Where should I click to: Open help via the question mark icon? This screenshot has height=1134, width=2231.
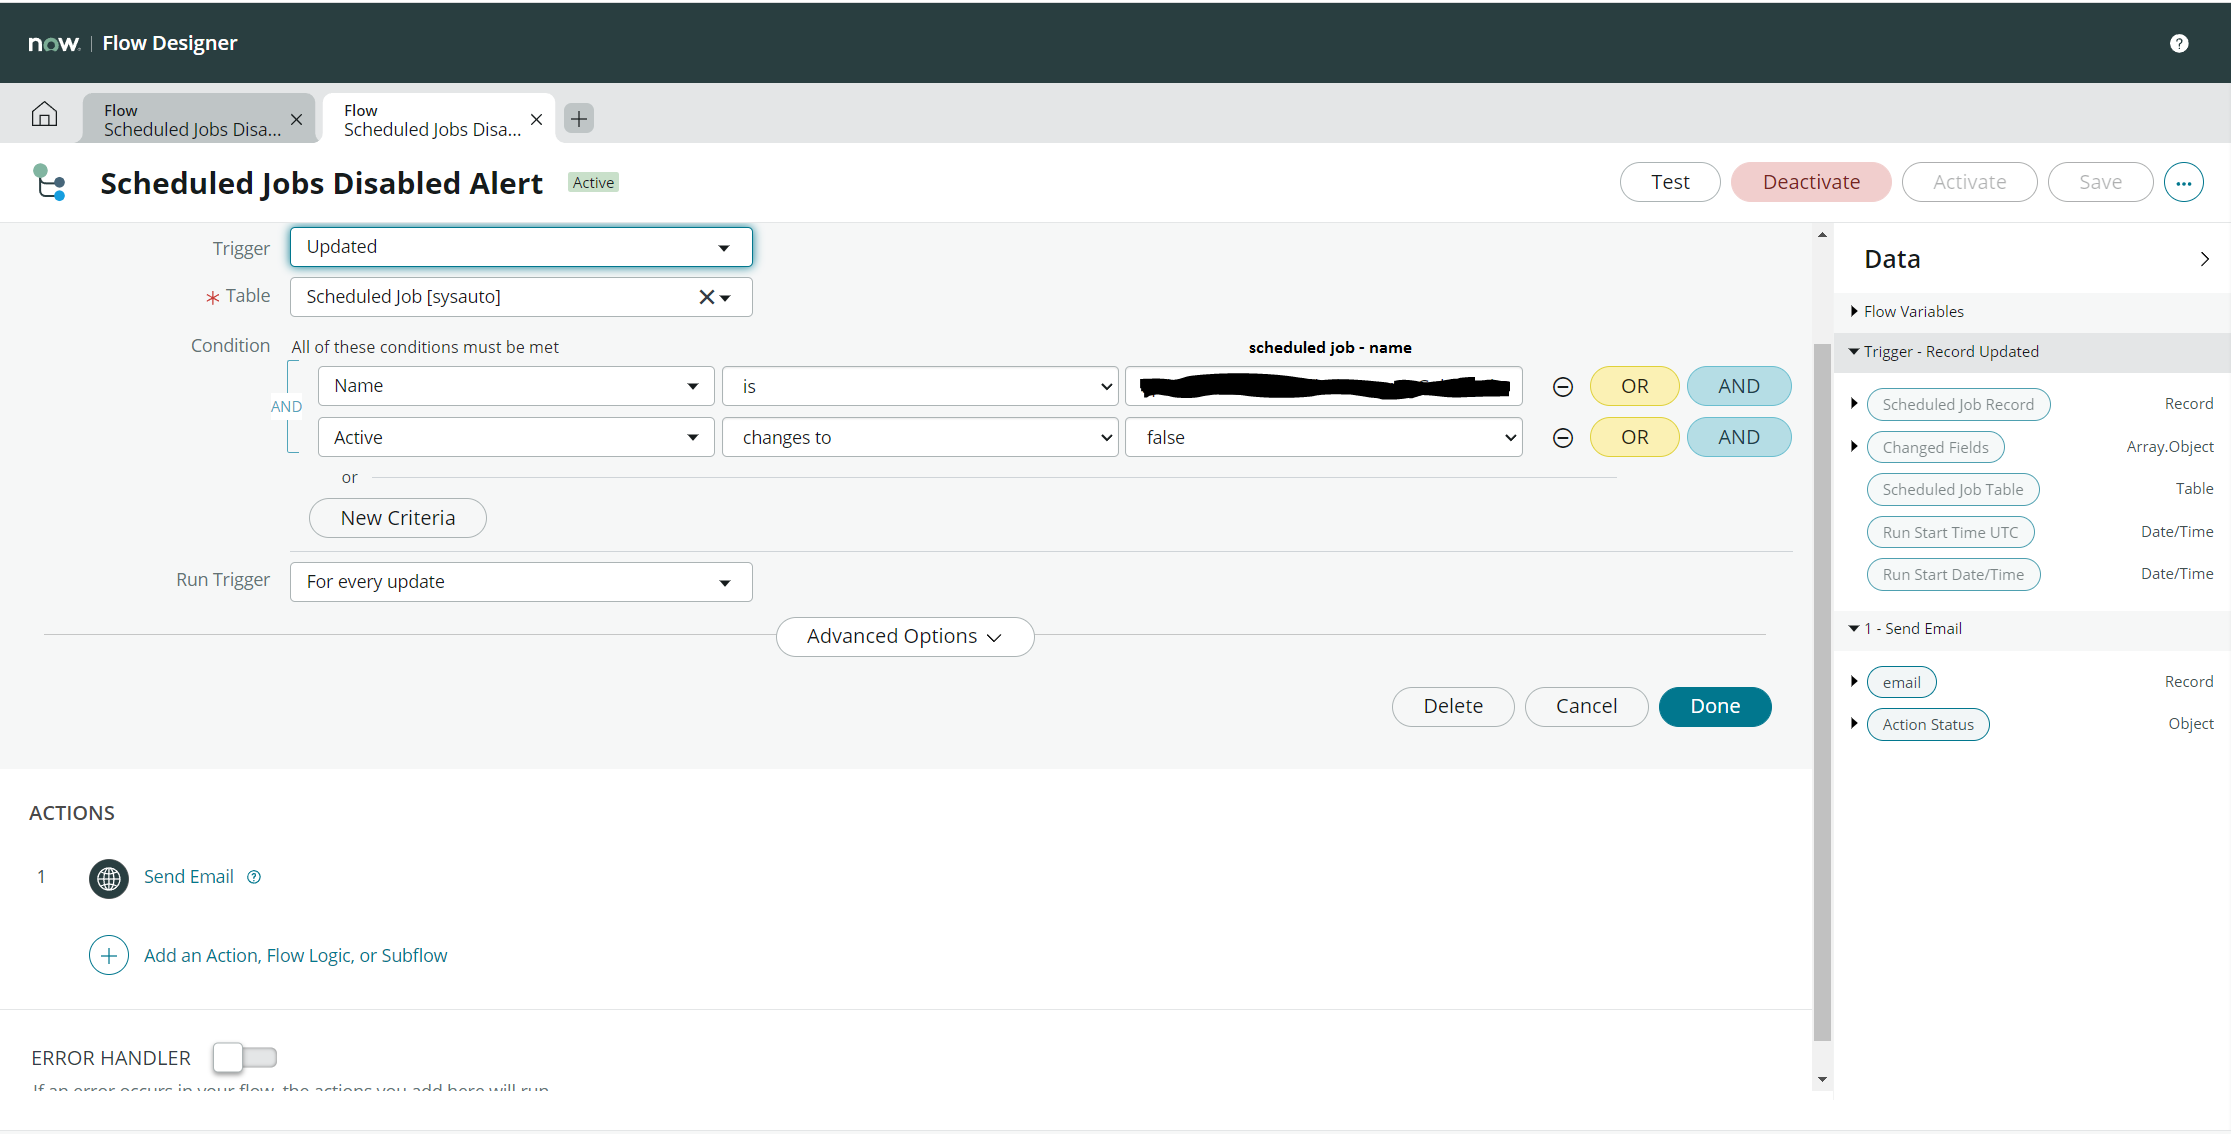pos(2179,42)
